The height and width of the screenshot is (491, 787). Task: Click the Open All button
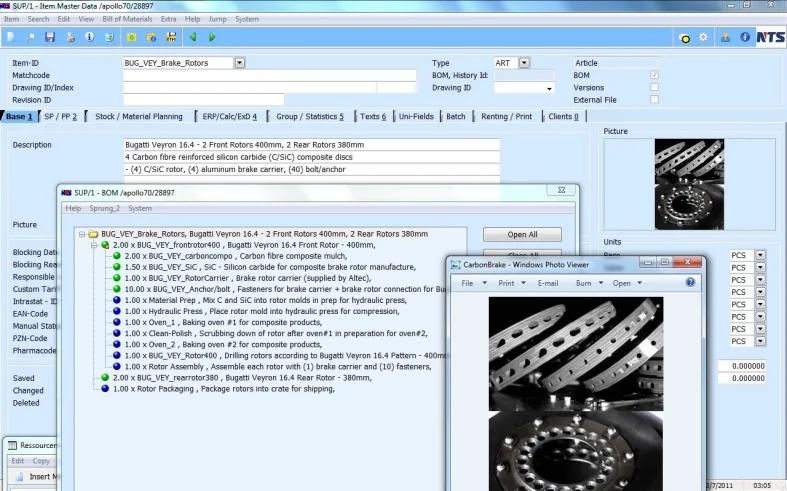coord(522,234)
